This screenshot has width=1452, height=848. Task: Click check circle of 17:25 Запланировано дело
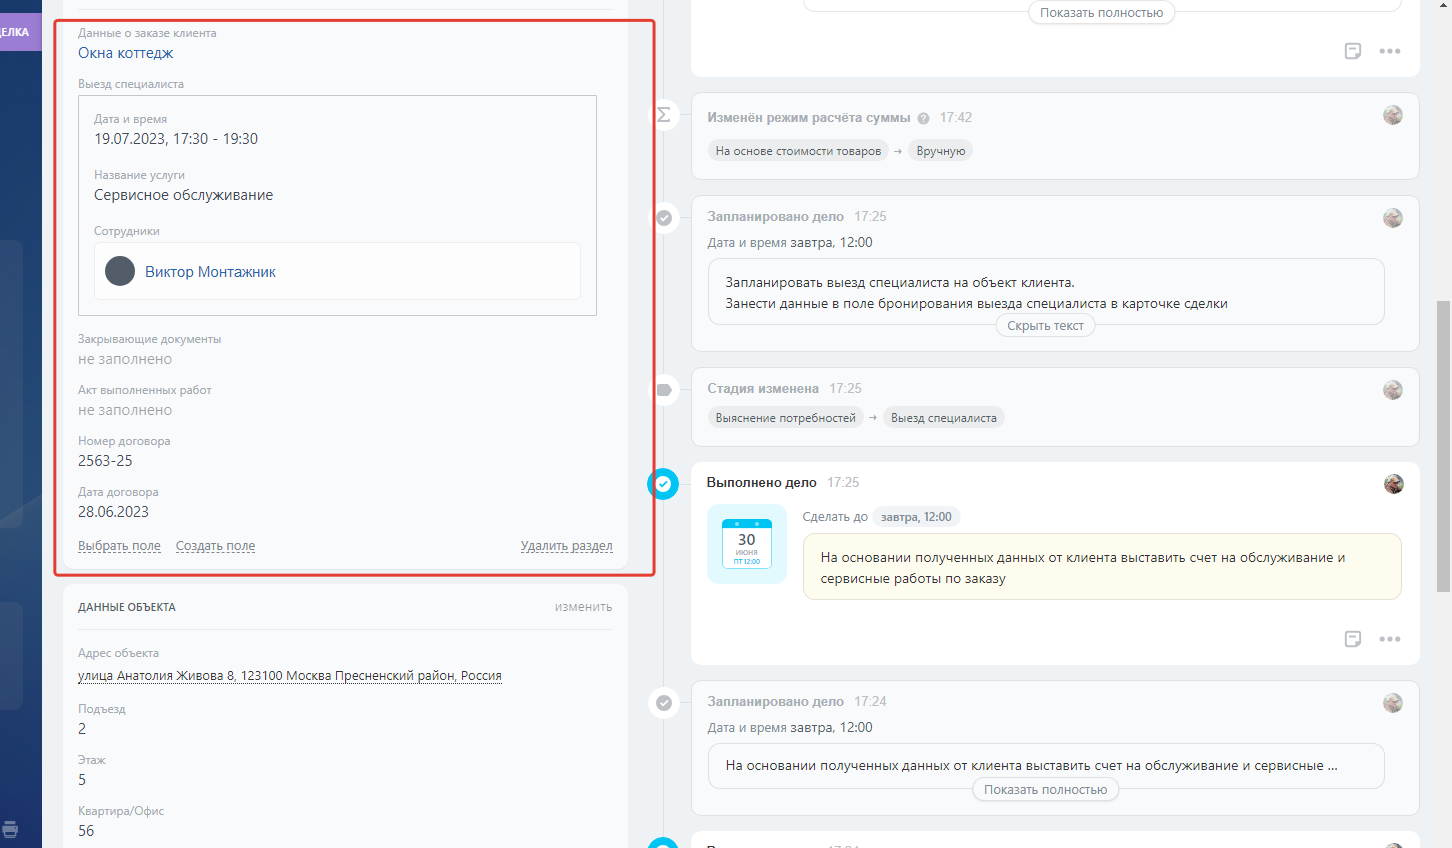[663, 218]
